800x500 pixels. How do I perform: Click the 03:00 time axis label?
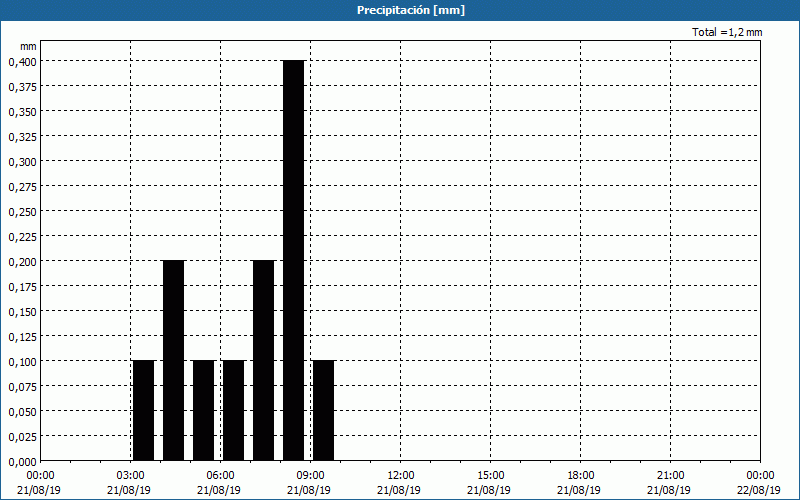click(130, 476)
